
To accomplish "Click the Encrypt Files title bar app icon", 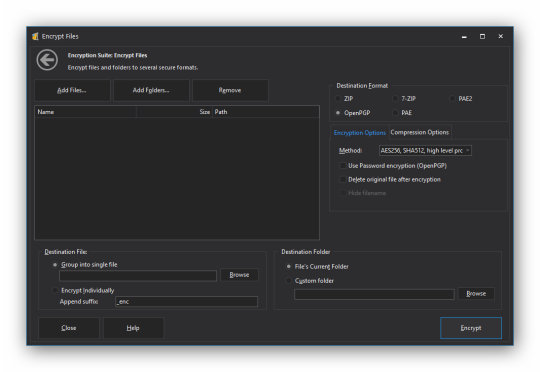I will click(x=35, y=36).
